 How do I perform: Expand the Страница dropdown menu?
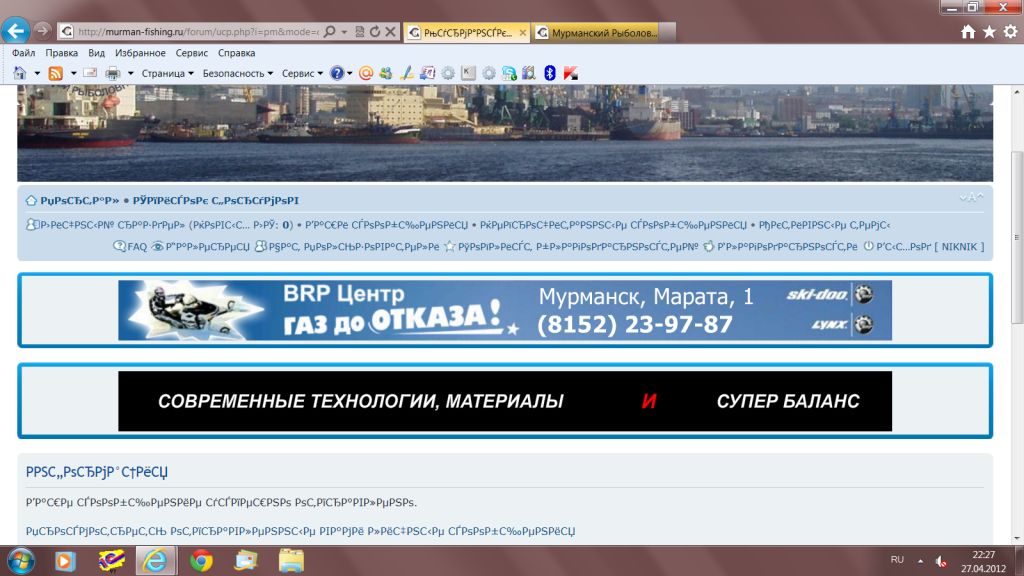tap(167, 73)
